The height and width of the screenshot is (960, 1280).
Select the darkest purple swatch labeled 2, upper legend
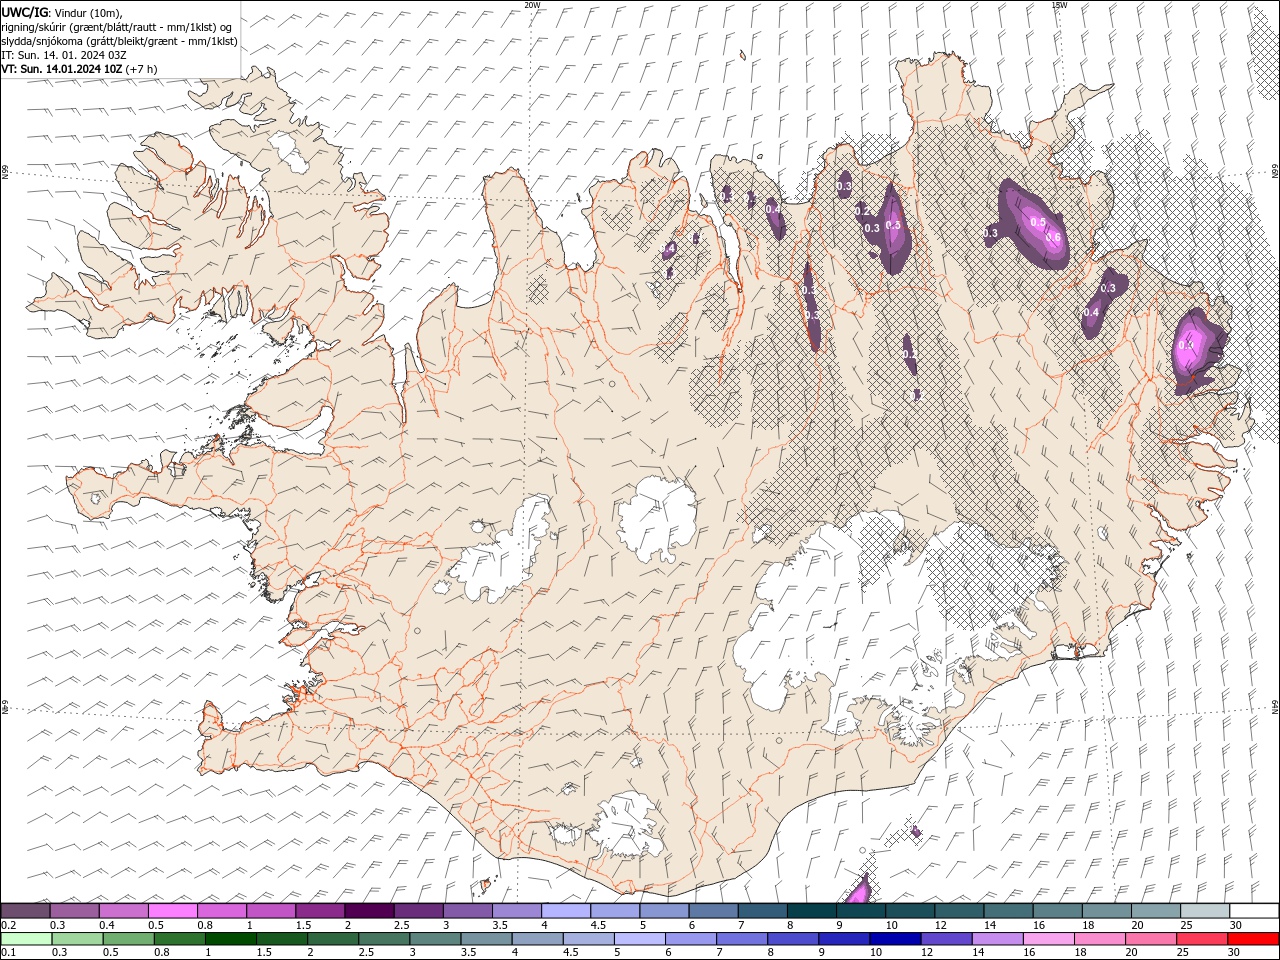[369, 911]
